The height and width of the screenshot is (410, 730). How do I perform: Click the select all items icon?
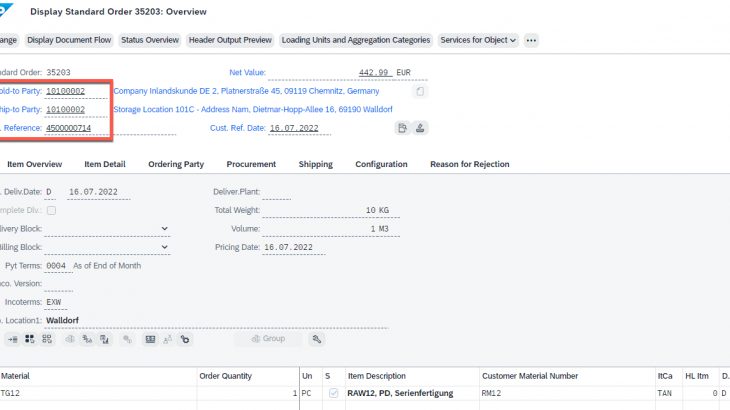click(30, 339)
